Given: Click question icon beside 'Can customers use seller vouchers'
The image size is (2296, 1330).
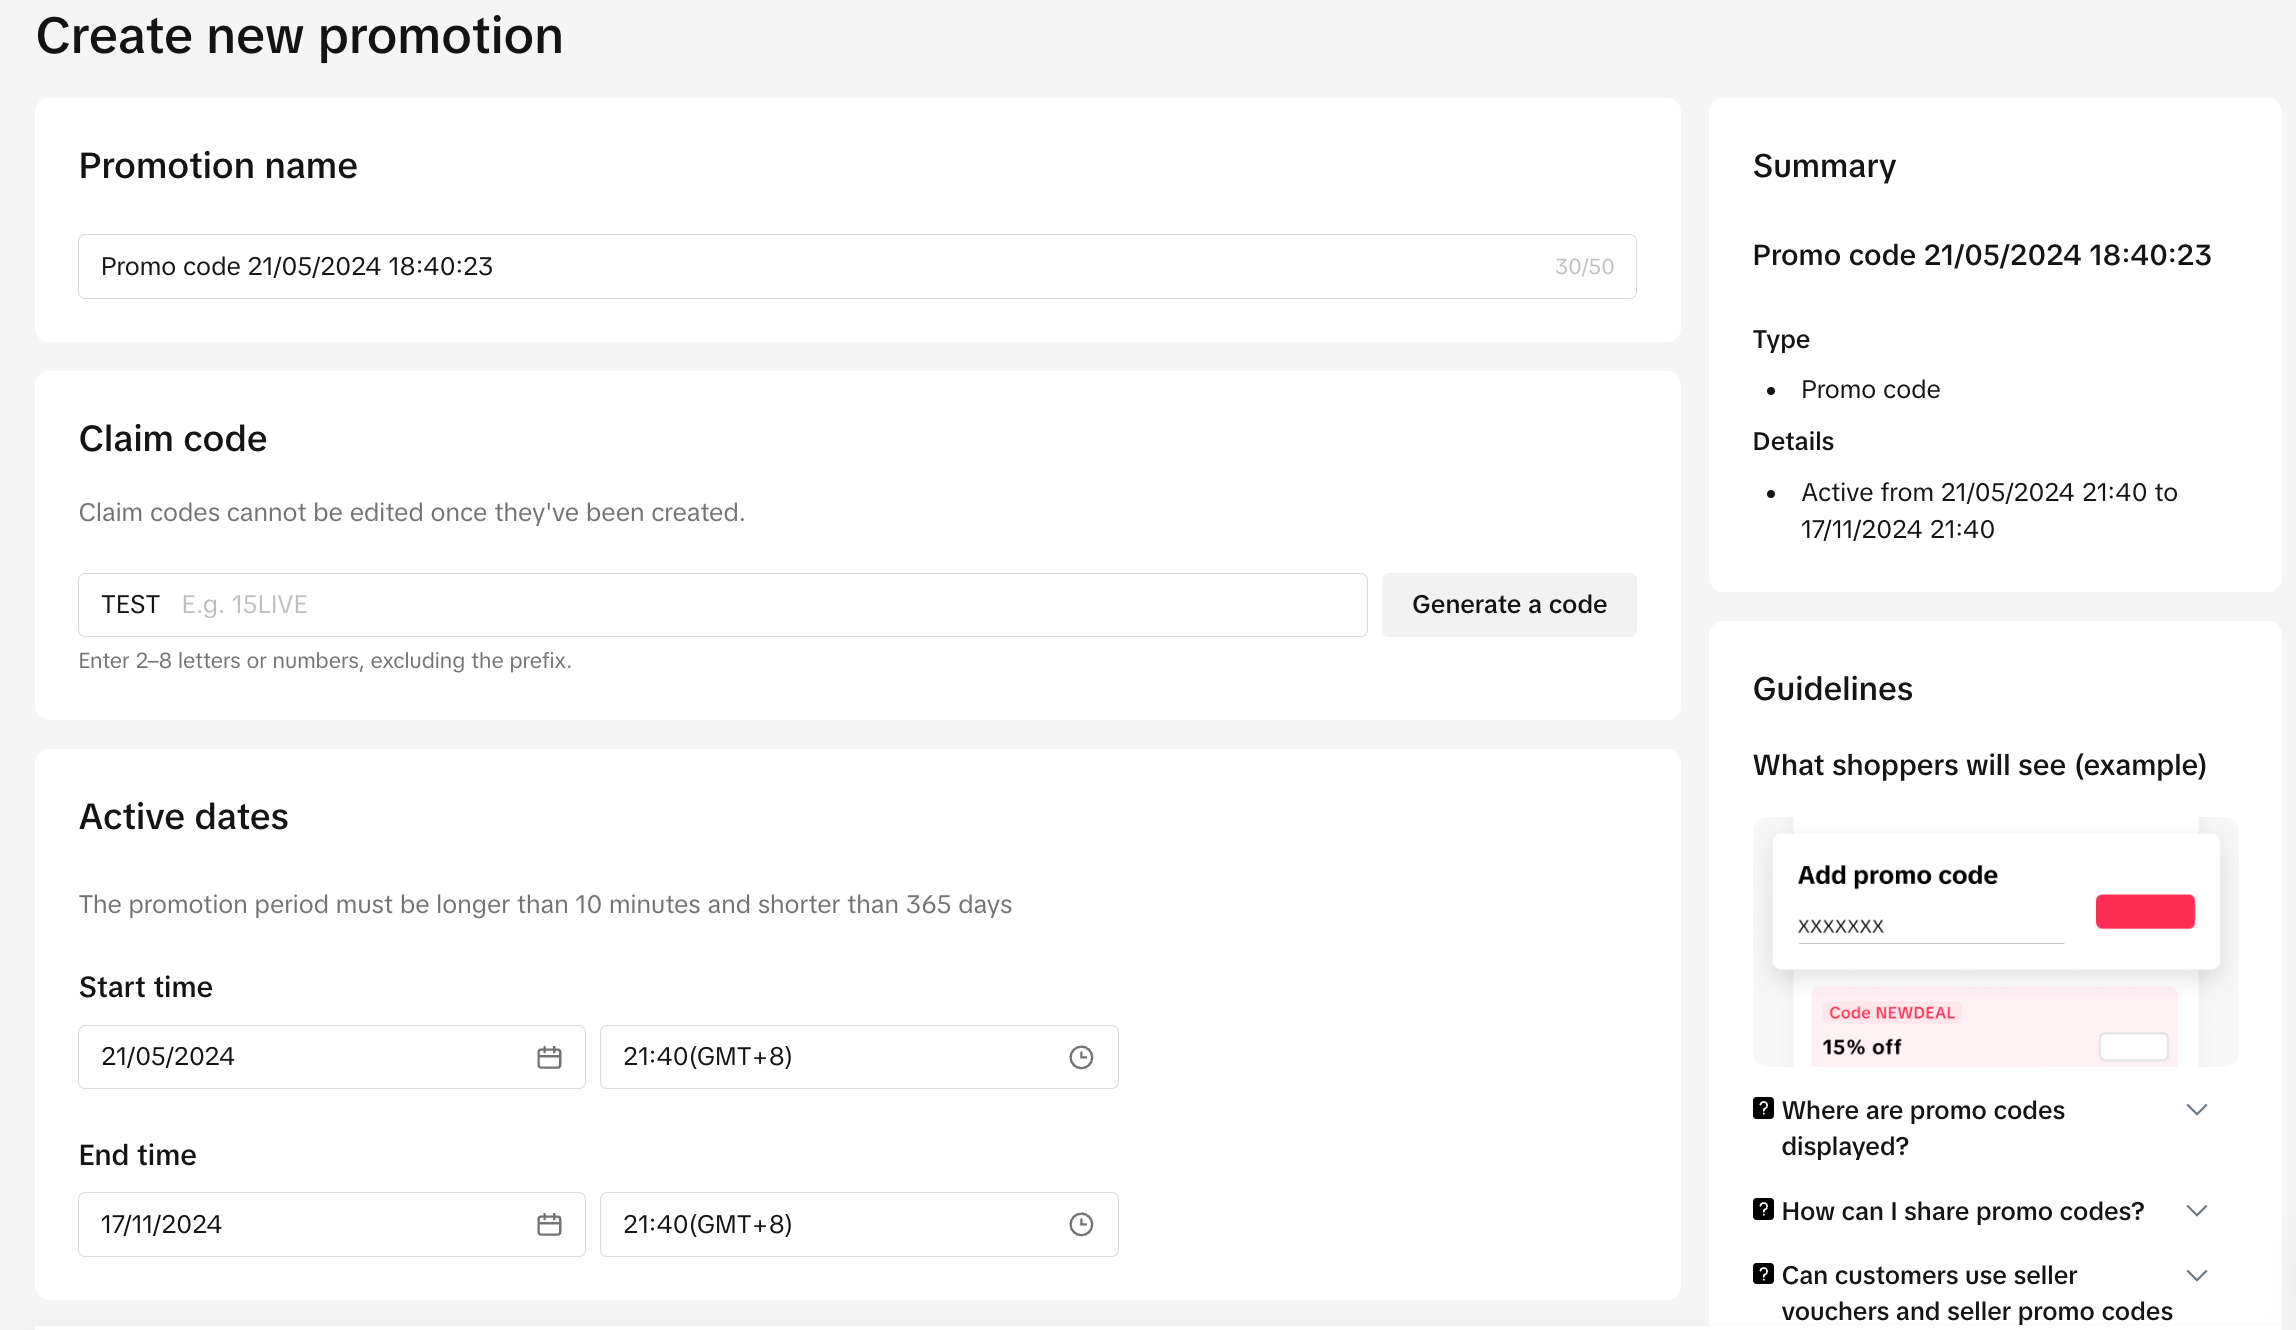Looking at the screenshot, I should [1763, 1274].
